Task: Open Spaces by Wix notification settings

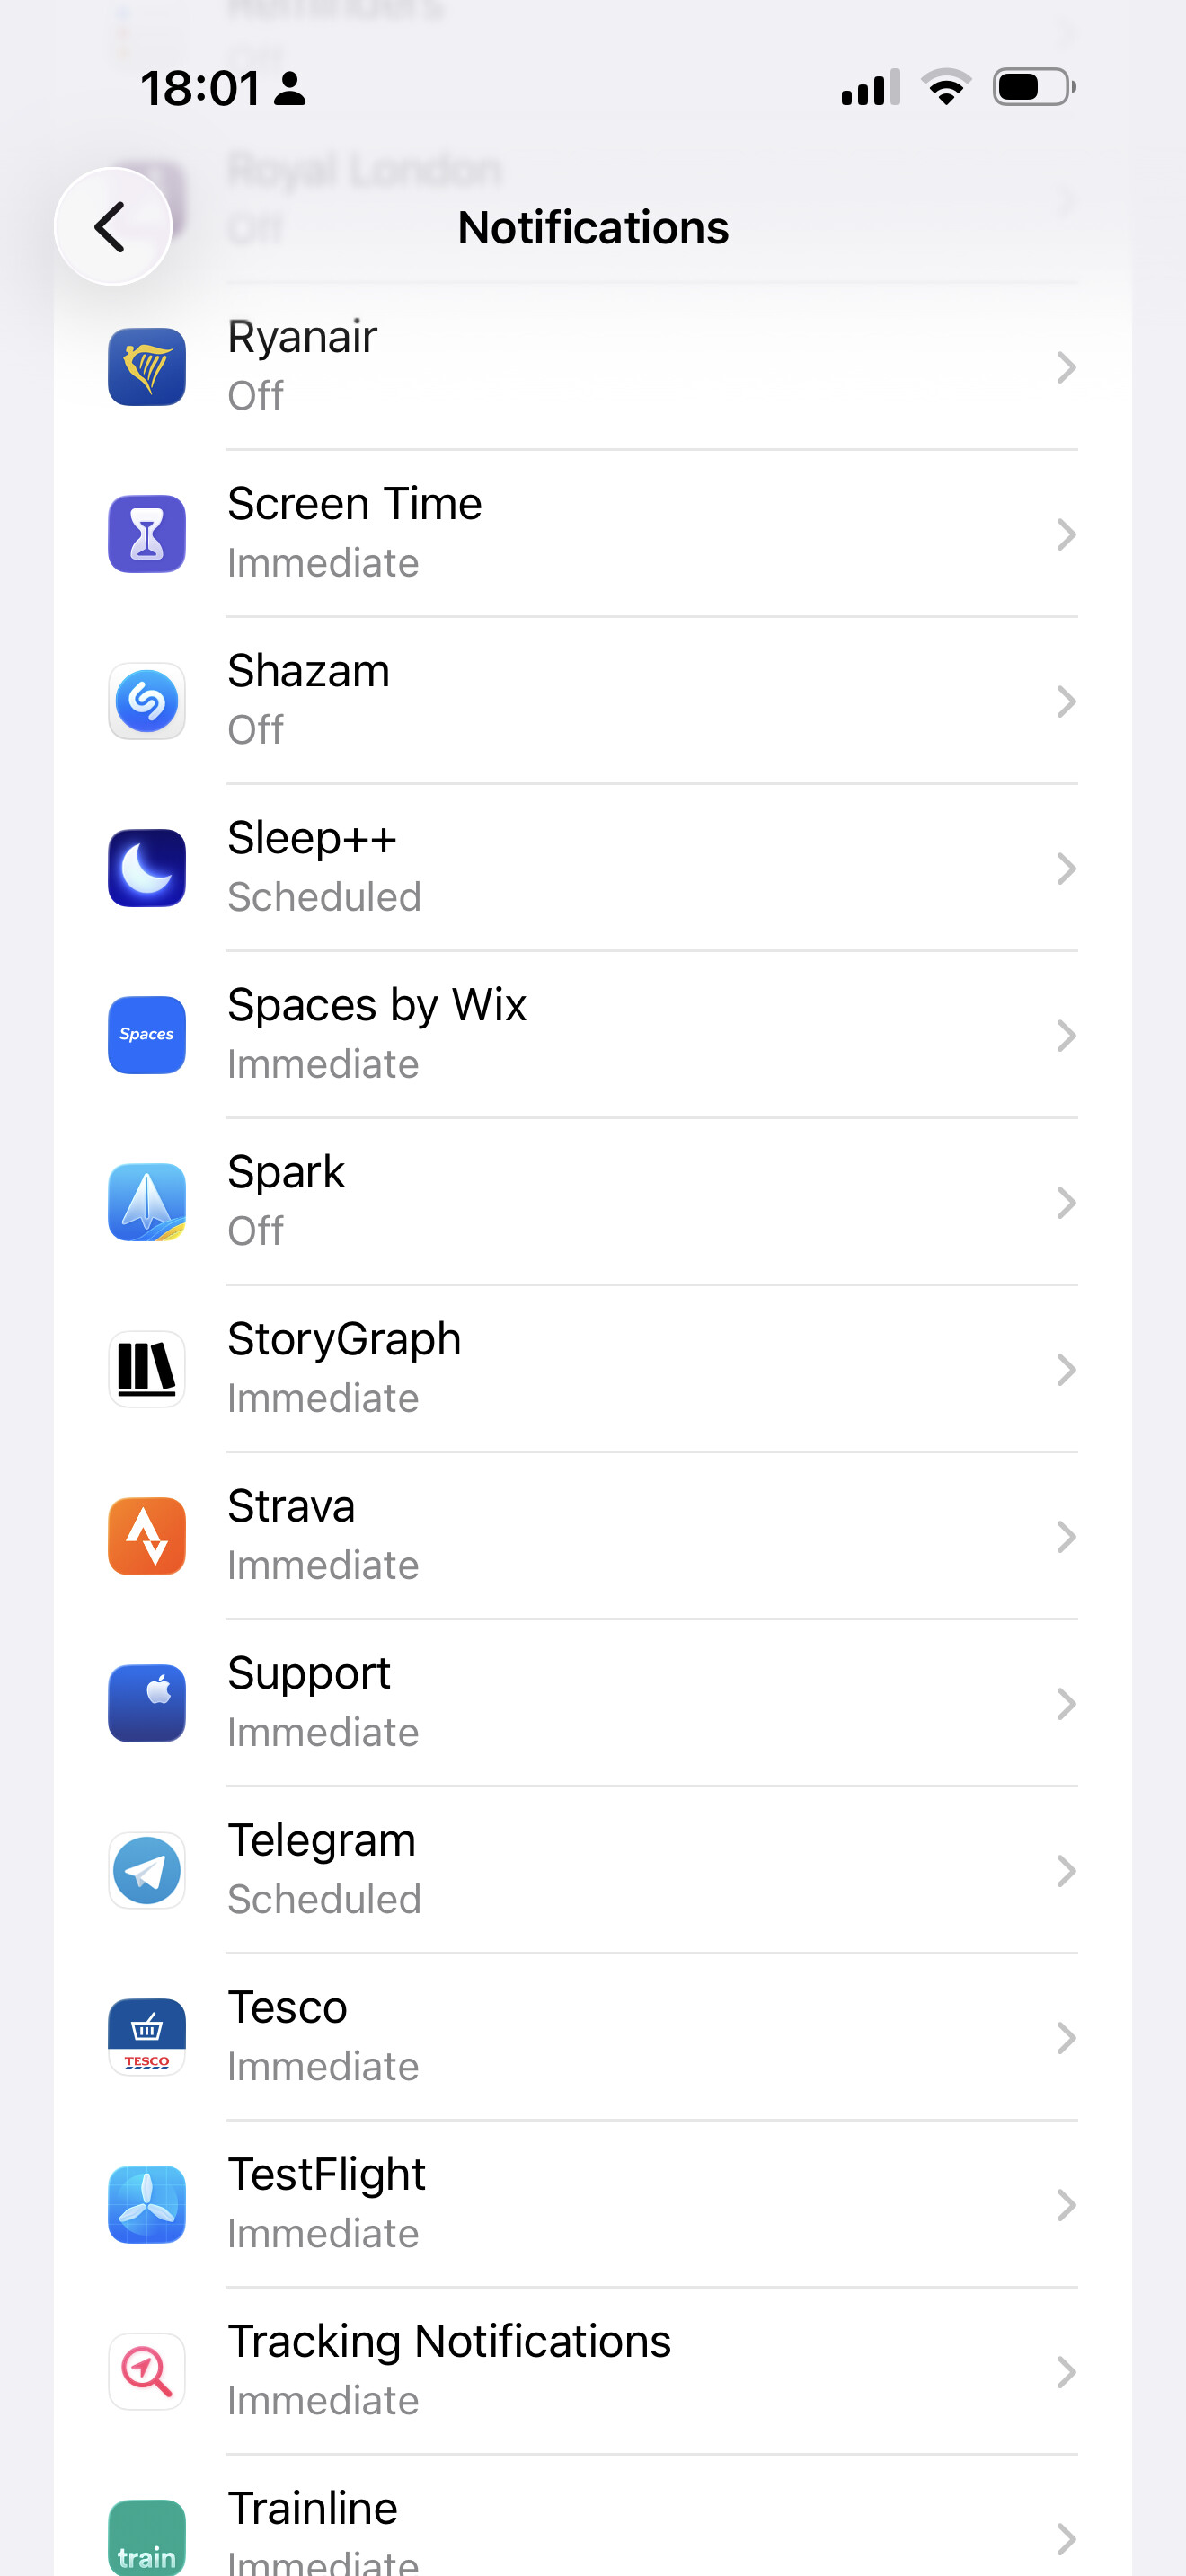Action: pos(600,1035)
